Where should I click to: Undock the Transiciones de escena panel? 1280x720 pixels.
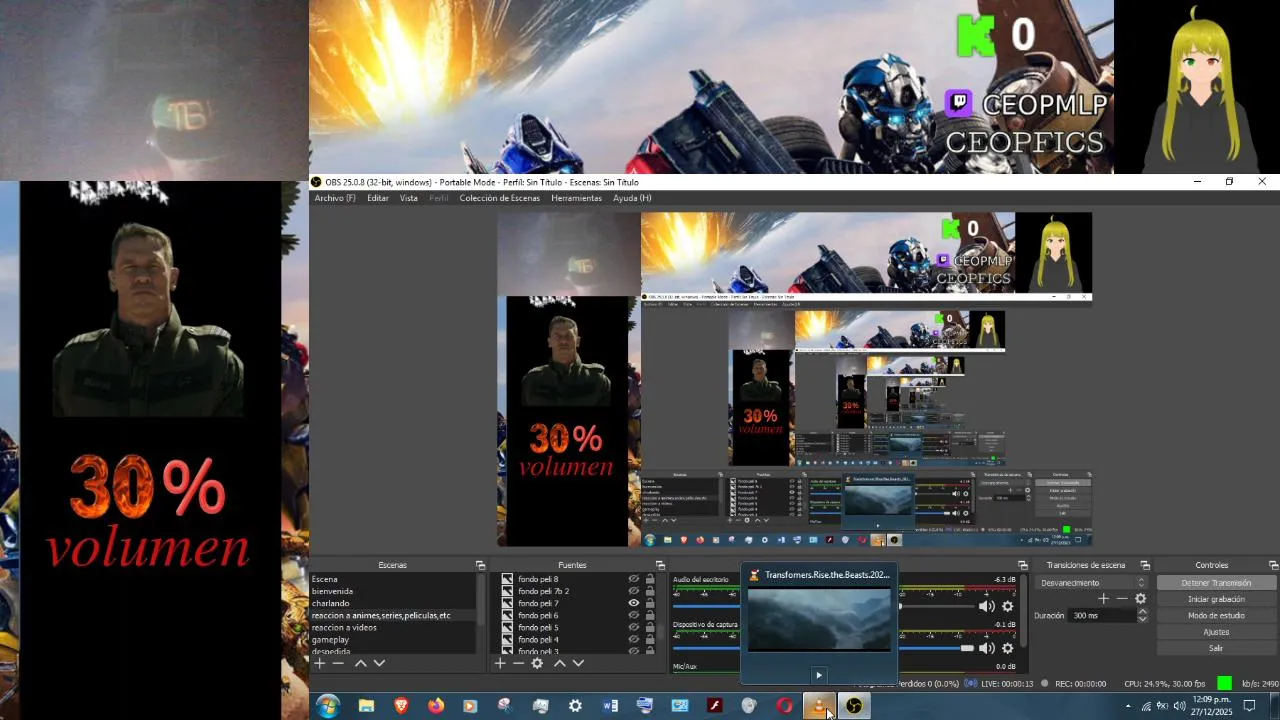tap(1145, 565)
